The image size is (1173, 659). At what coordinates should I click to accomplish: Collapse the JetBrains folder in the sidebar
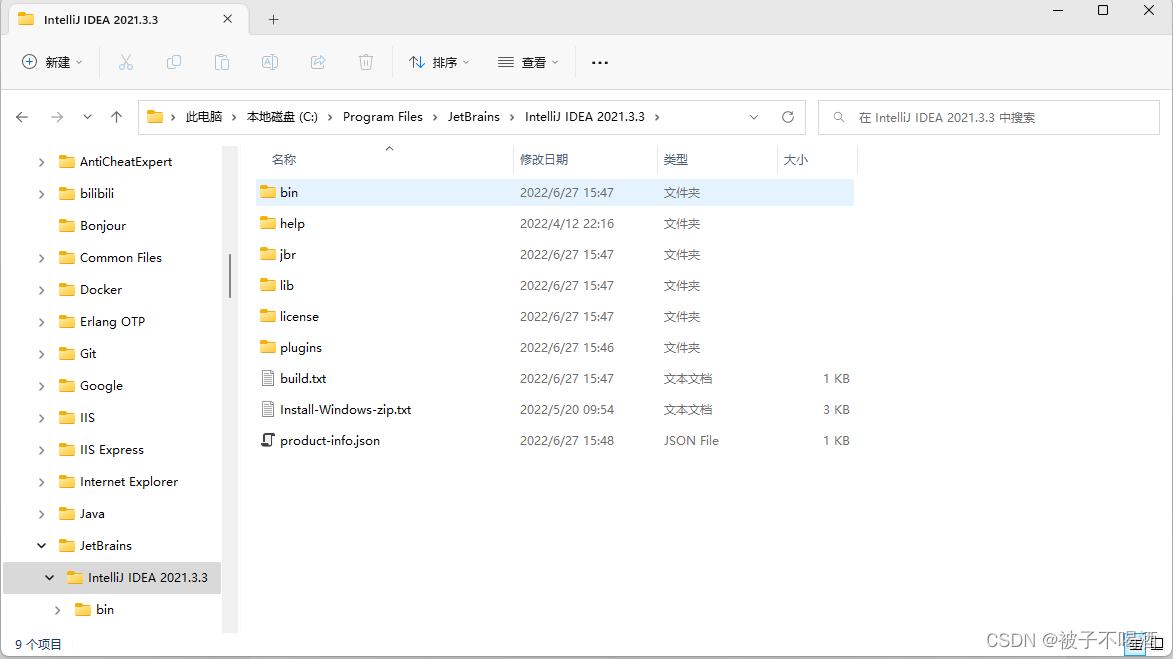click(x=40, y=545)
